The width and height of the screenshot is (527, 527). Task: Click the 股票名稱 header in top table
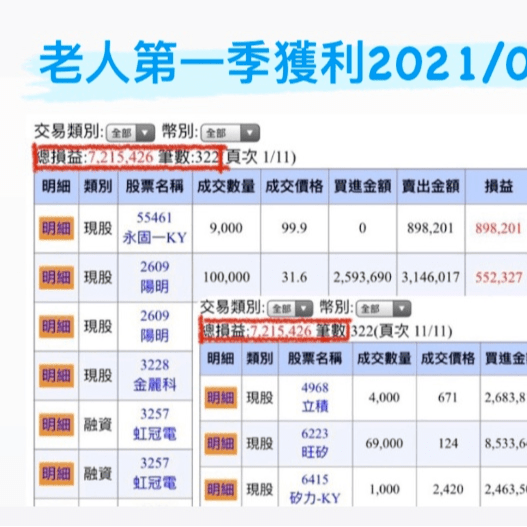point(155,186)
